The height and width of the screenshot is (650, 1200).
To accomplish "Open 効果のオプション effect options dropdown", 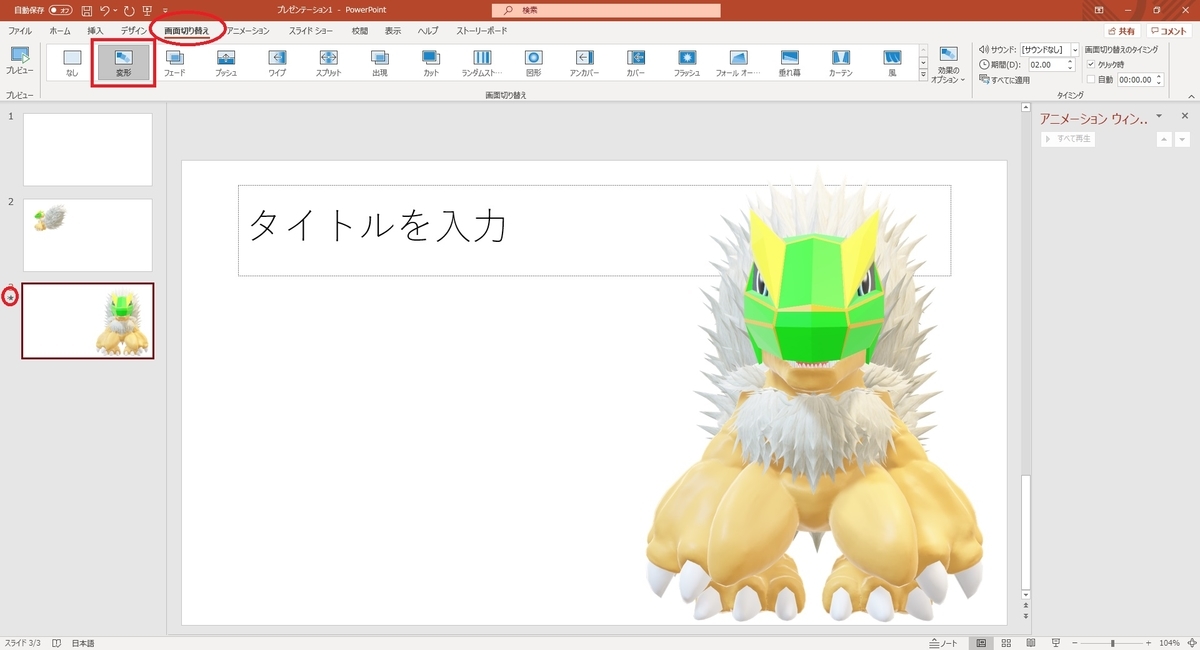I will (947, 65).
